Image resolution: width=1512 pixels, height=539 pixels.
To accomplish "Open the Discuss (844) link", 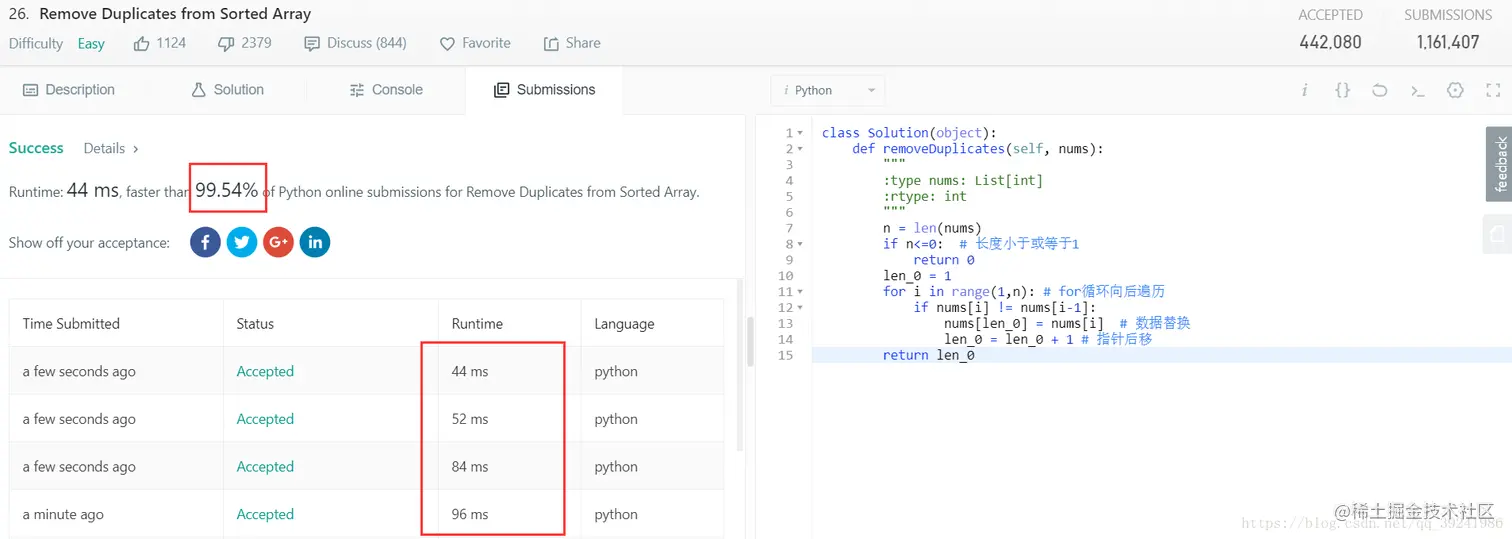I will (355, 43).
